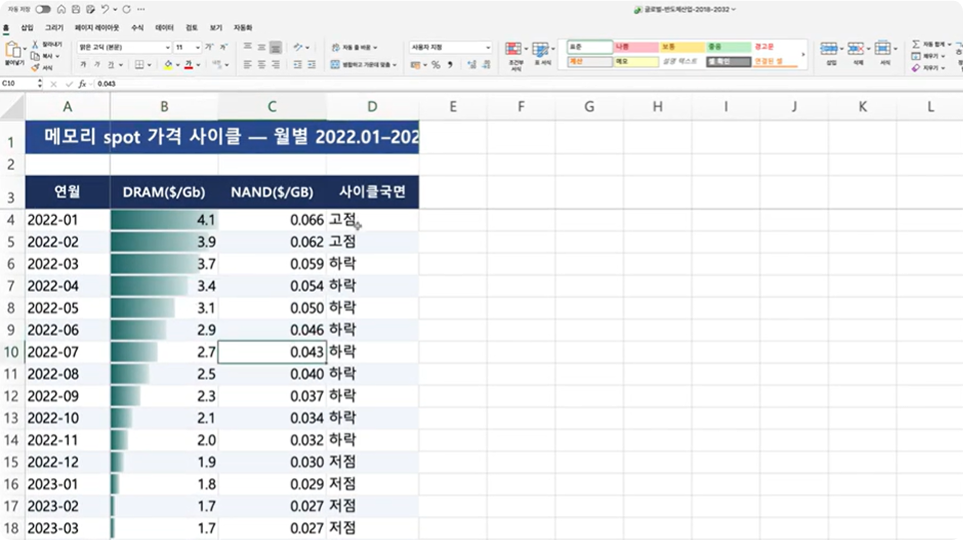This screenshot has width=963, height=540.
Task: Toggle bold (가) formatting
Action: click(x=83, y=65)
